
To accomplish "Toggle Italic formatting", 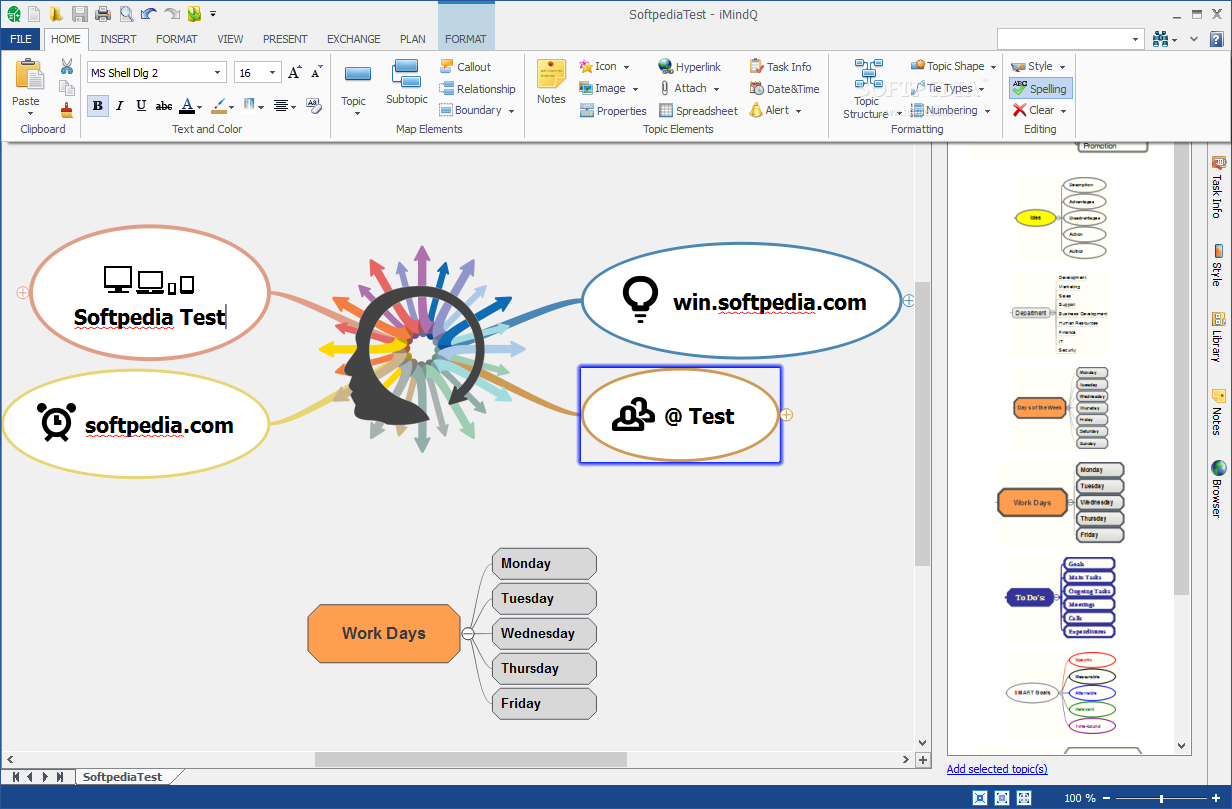I will point(120,105).
